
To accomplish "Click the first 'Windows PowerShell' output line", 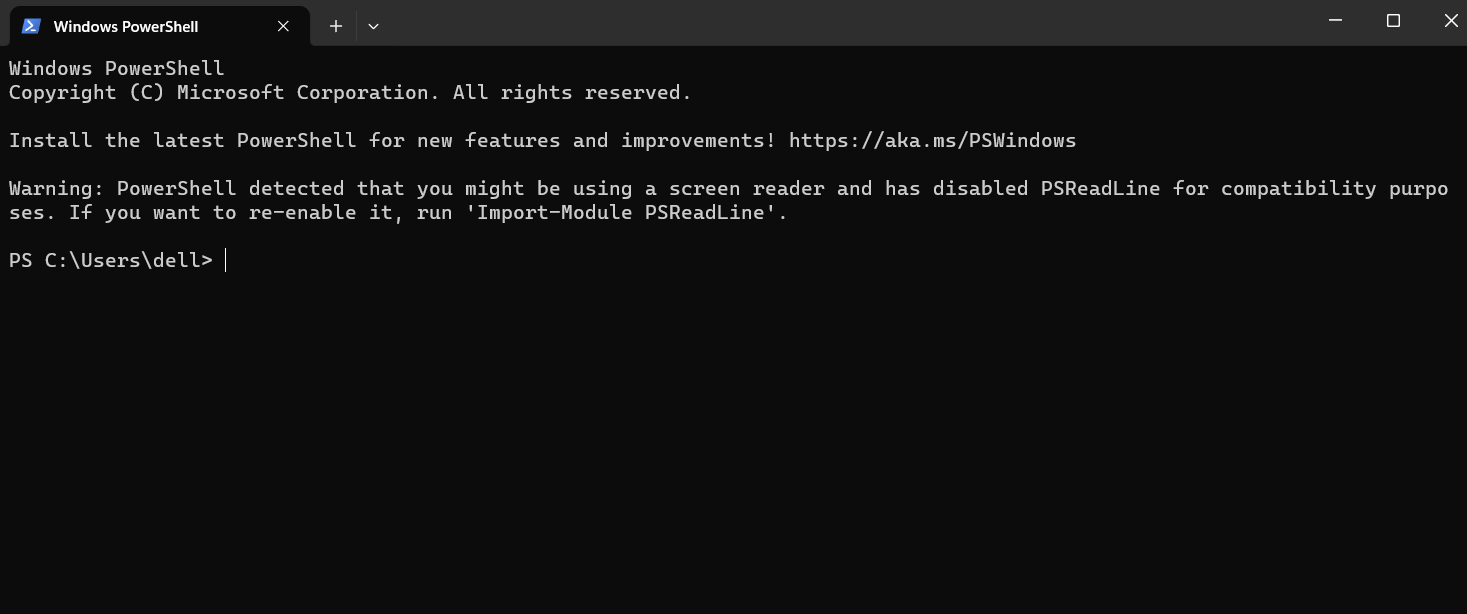I will pos(117,68).
